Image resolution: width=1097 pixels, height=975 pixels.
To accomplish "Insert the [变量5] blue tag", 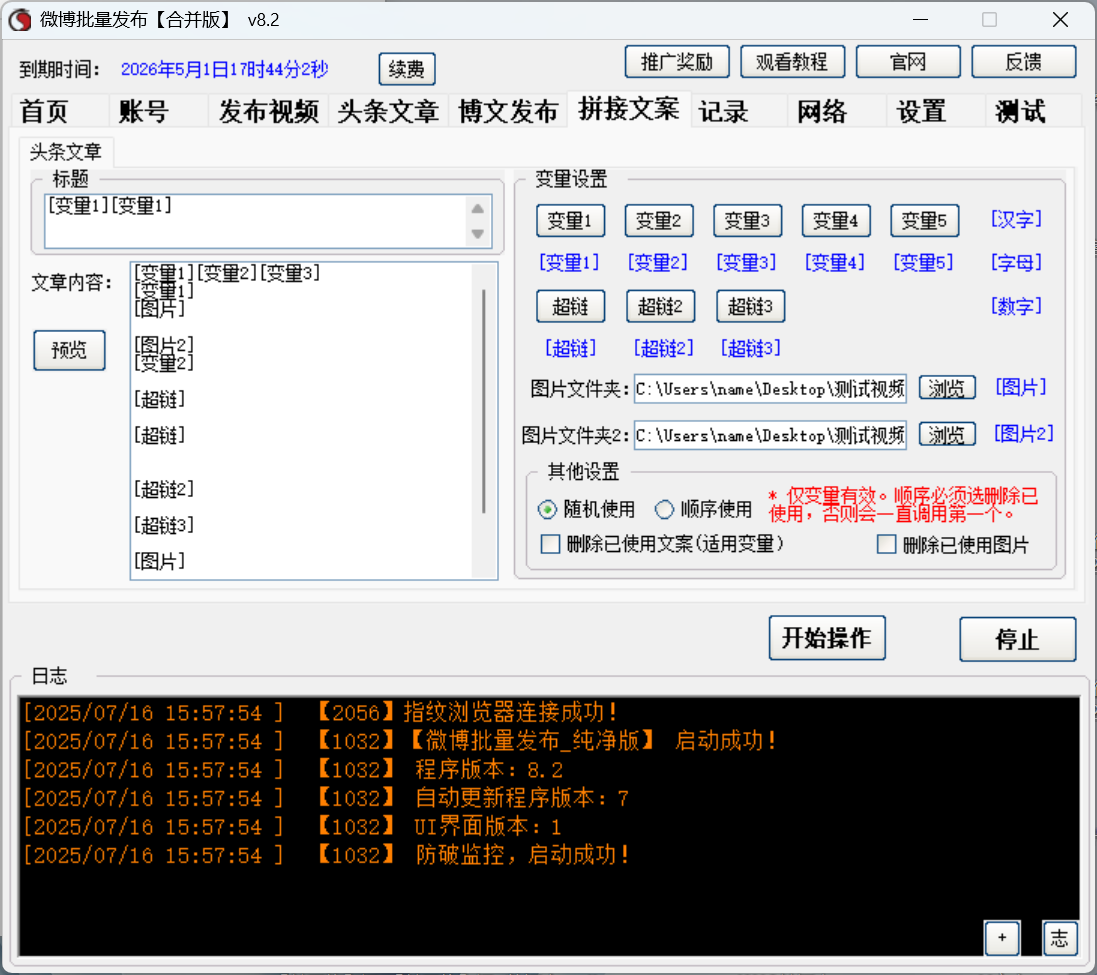I will click(923, 263).
